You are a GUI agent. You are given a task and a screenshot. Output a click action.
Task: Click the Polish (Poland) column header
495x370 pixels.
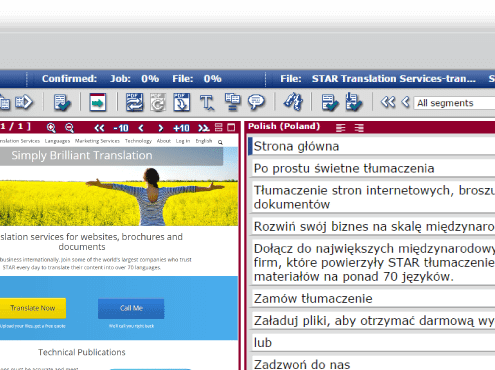pyautogui.click(x=284, y=126)
